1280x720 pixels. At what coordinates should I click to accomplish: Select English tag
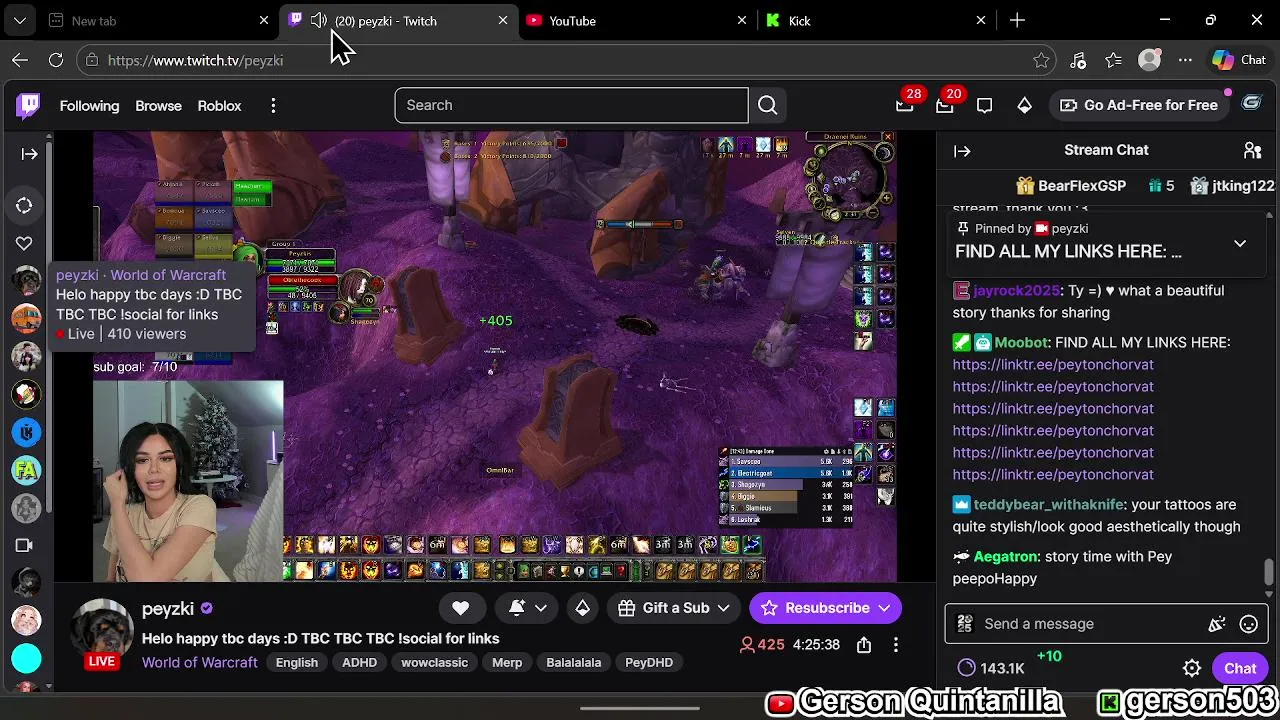297,662
